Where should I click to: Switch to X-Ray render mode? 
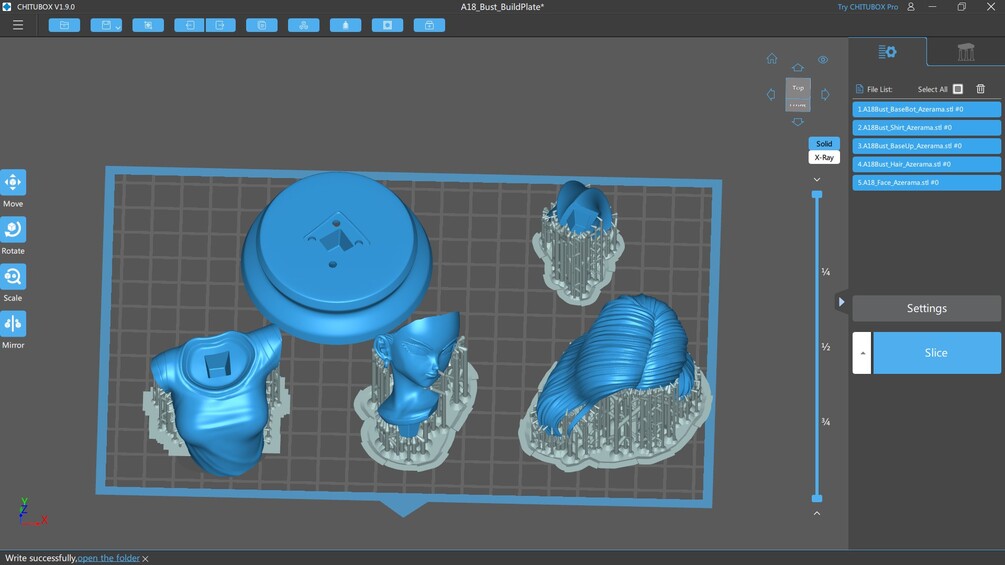point(824,158)
